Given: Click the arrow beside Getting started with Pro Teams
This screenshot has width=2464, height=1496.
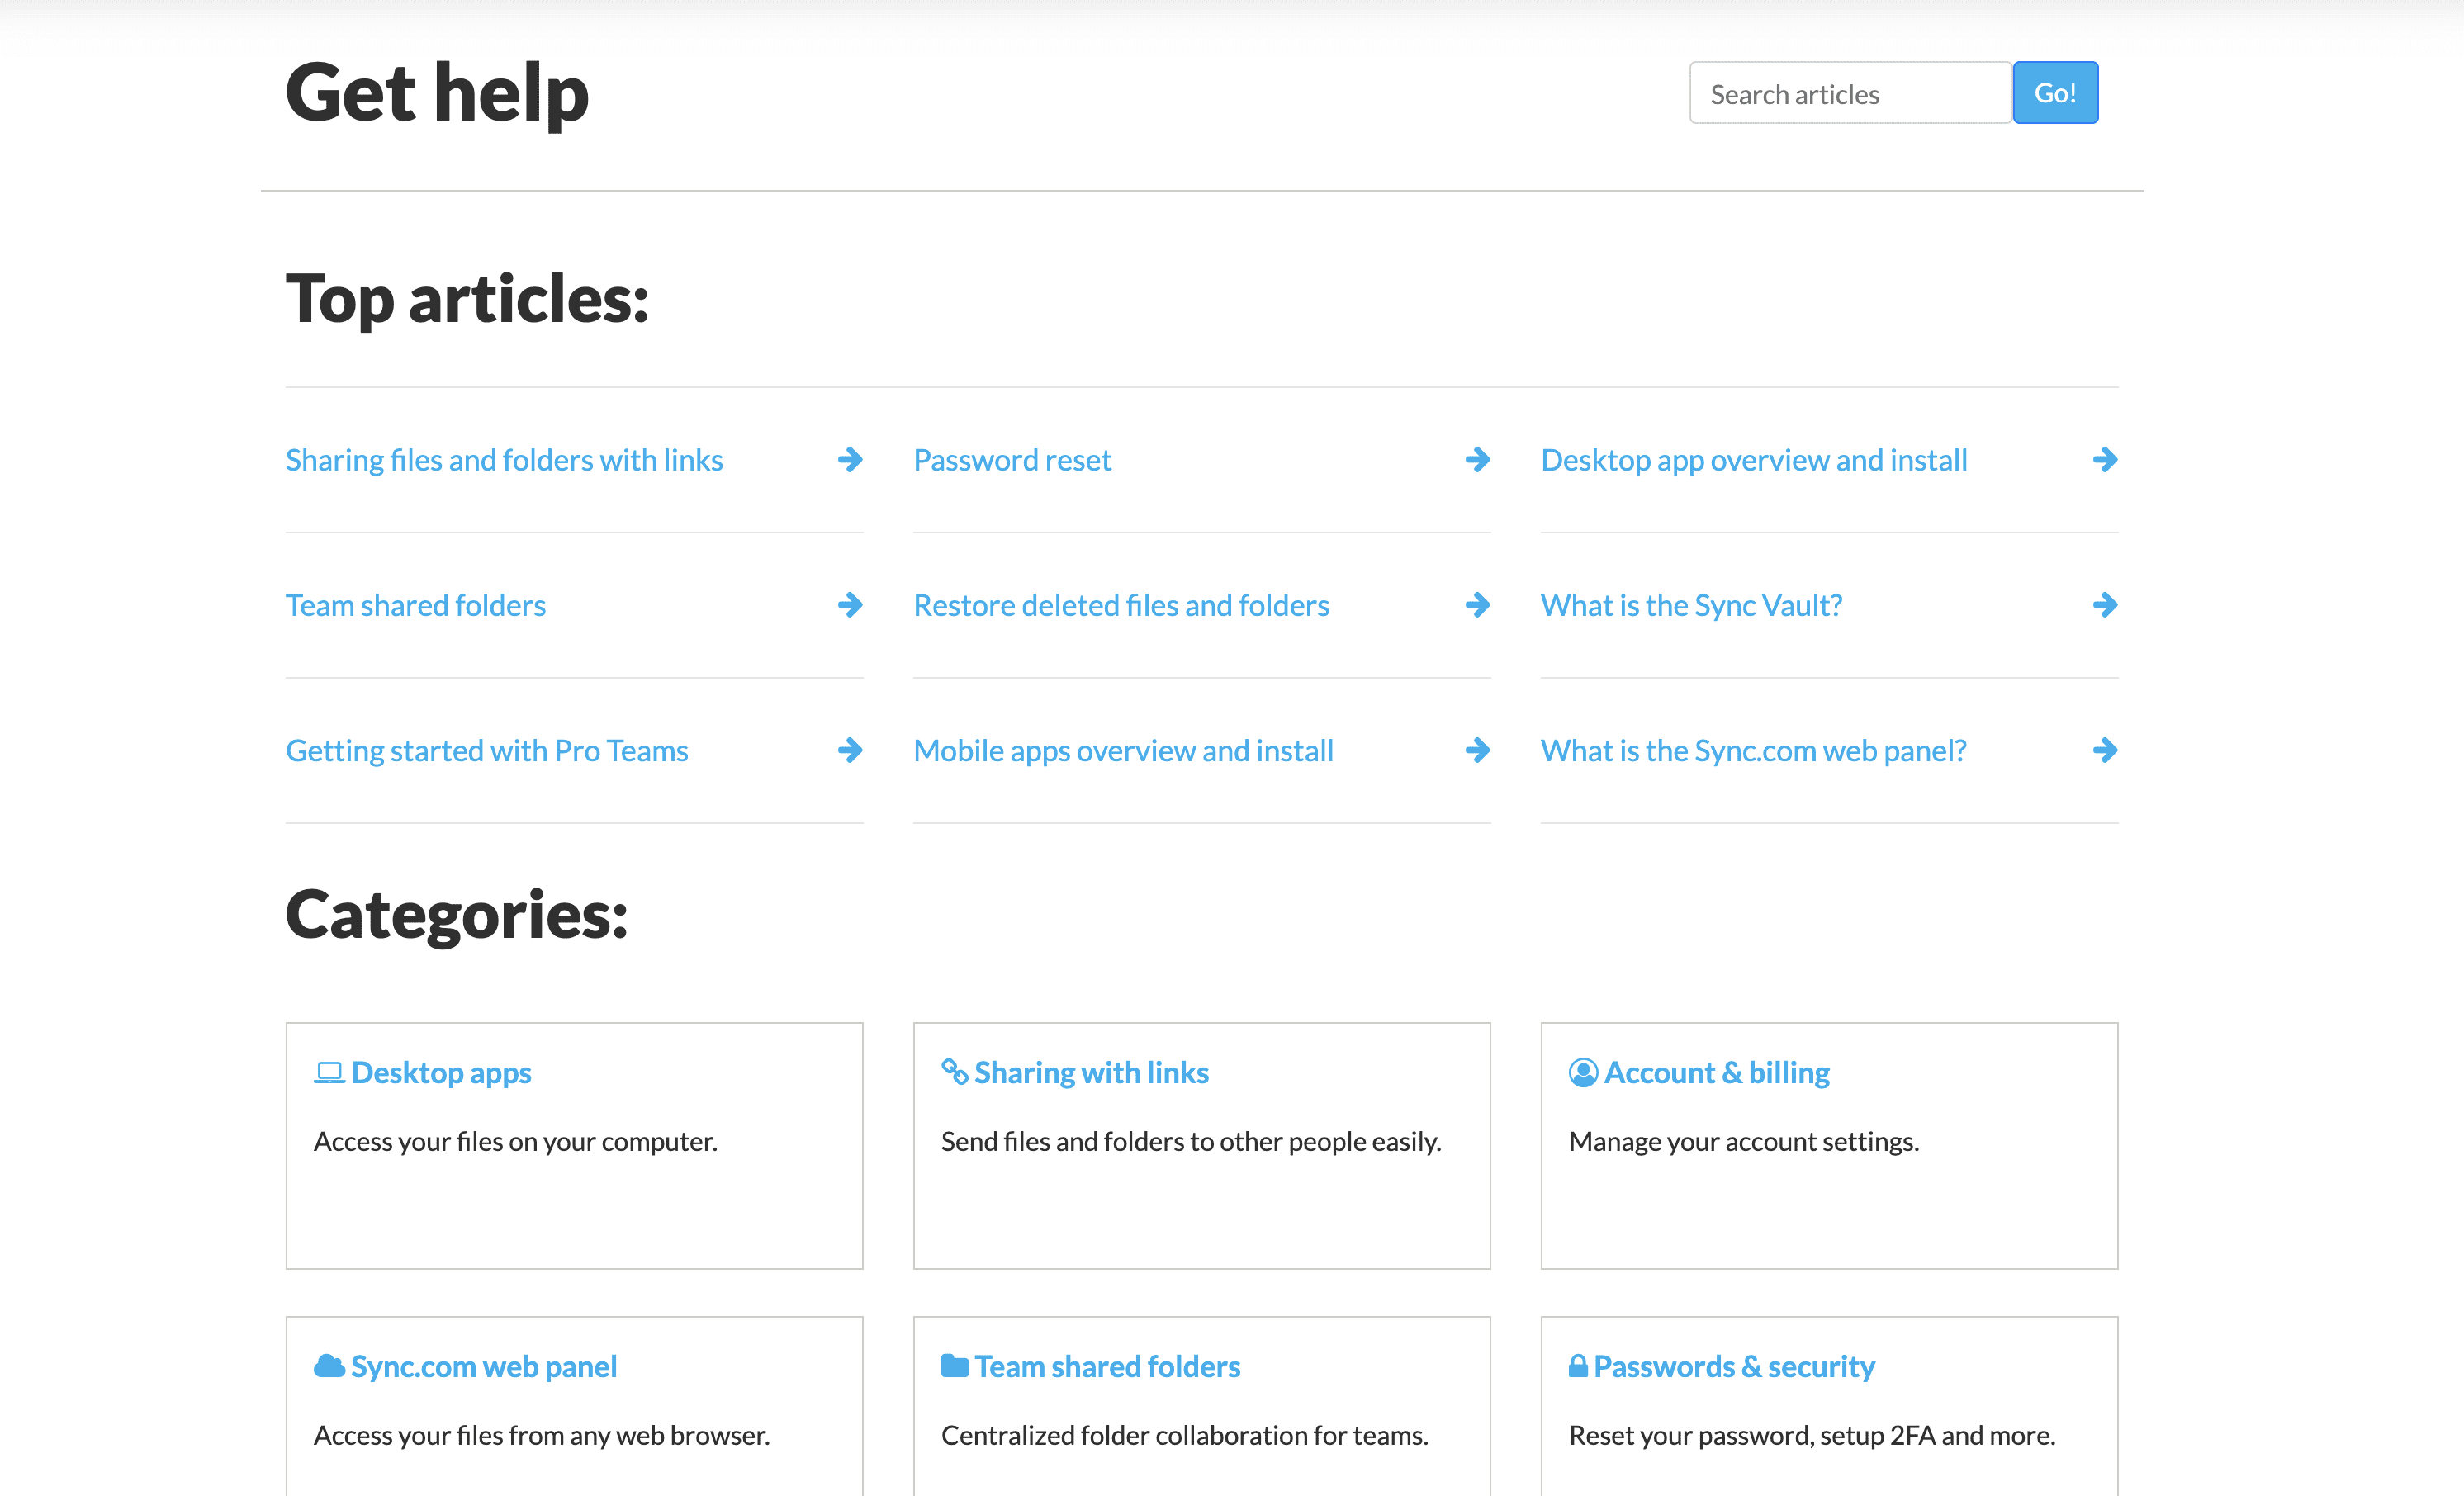Looking at the screenshot, I should [x=850, y=750].
